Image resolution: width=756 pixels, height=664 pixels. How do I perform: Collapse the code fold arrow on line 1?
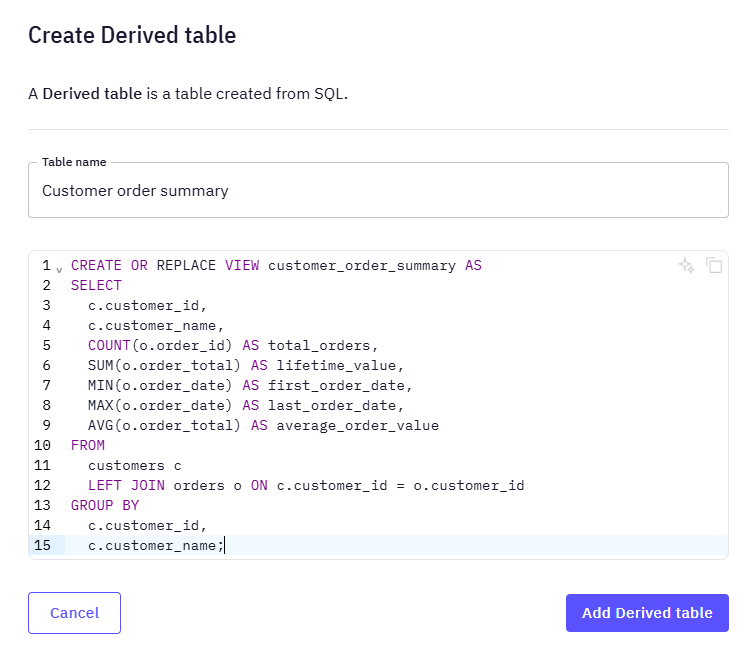pyautogui.click(x=59, y=270)
